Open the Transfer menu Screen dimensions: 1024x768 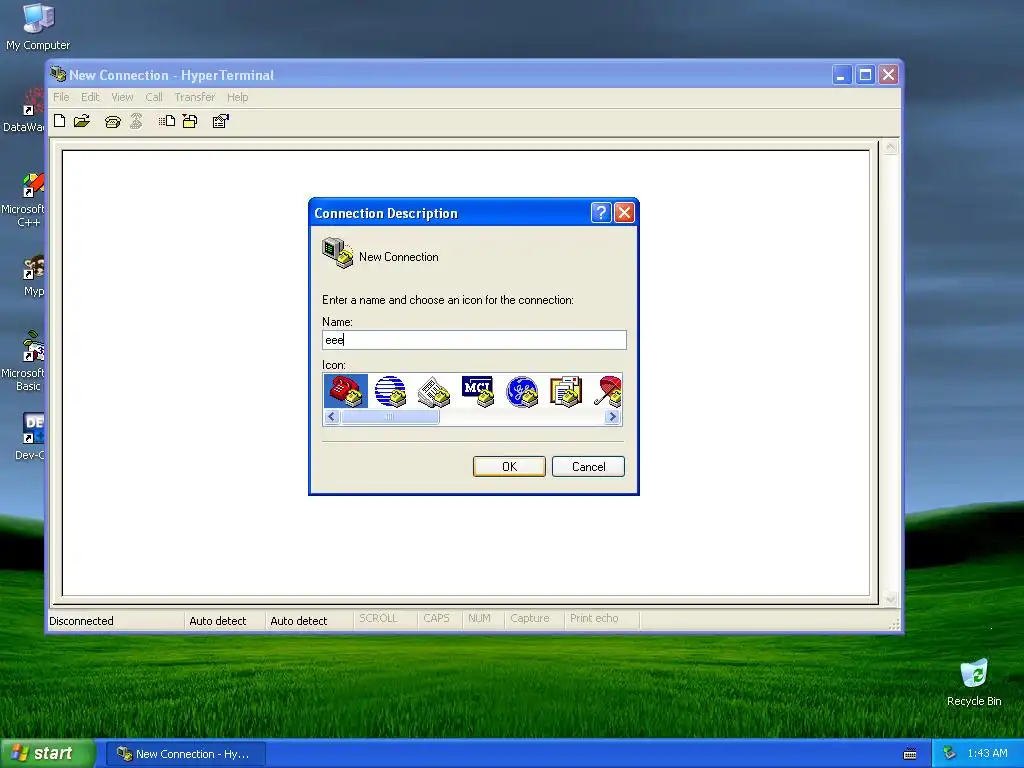[x=195, y=97]
